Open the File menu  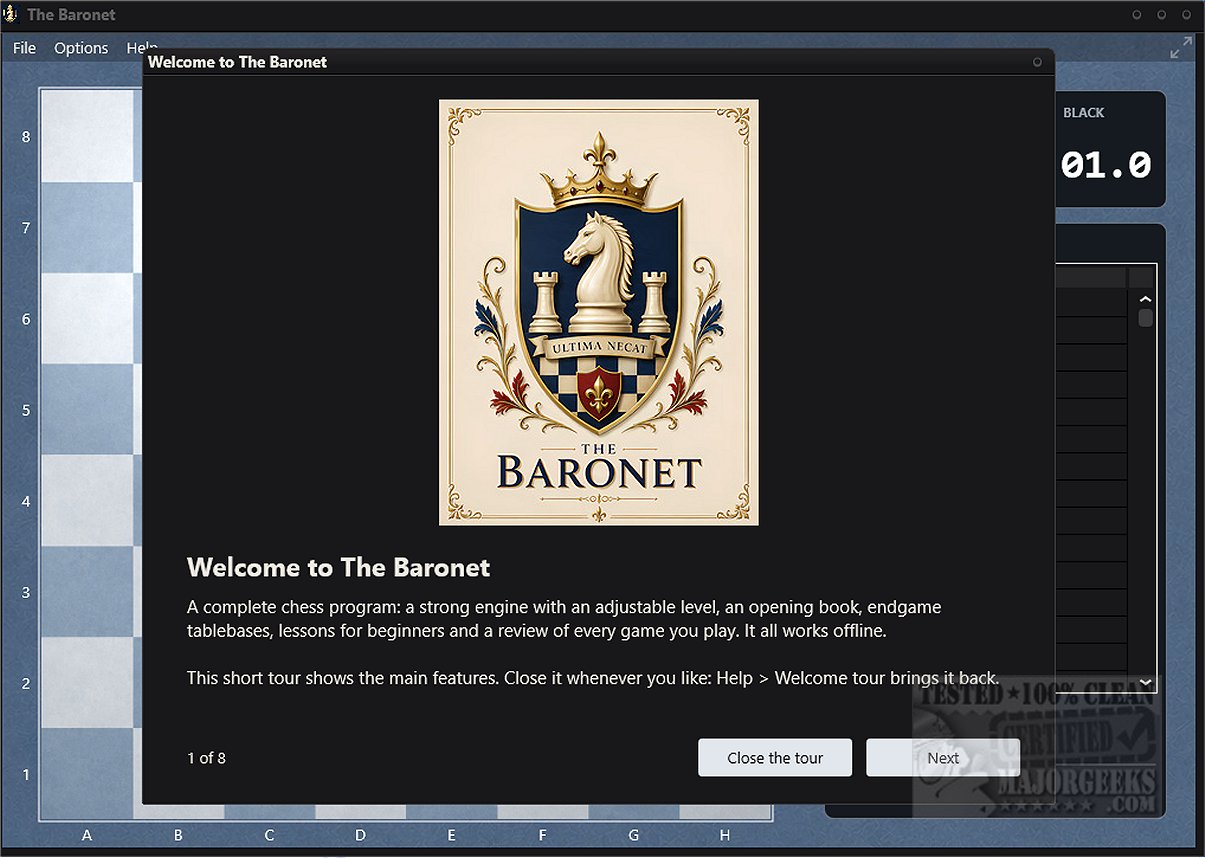[x=24, y=48]
